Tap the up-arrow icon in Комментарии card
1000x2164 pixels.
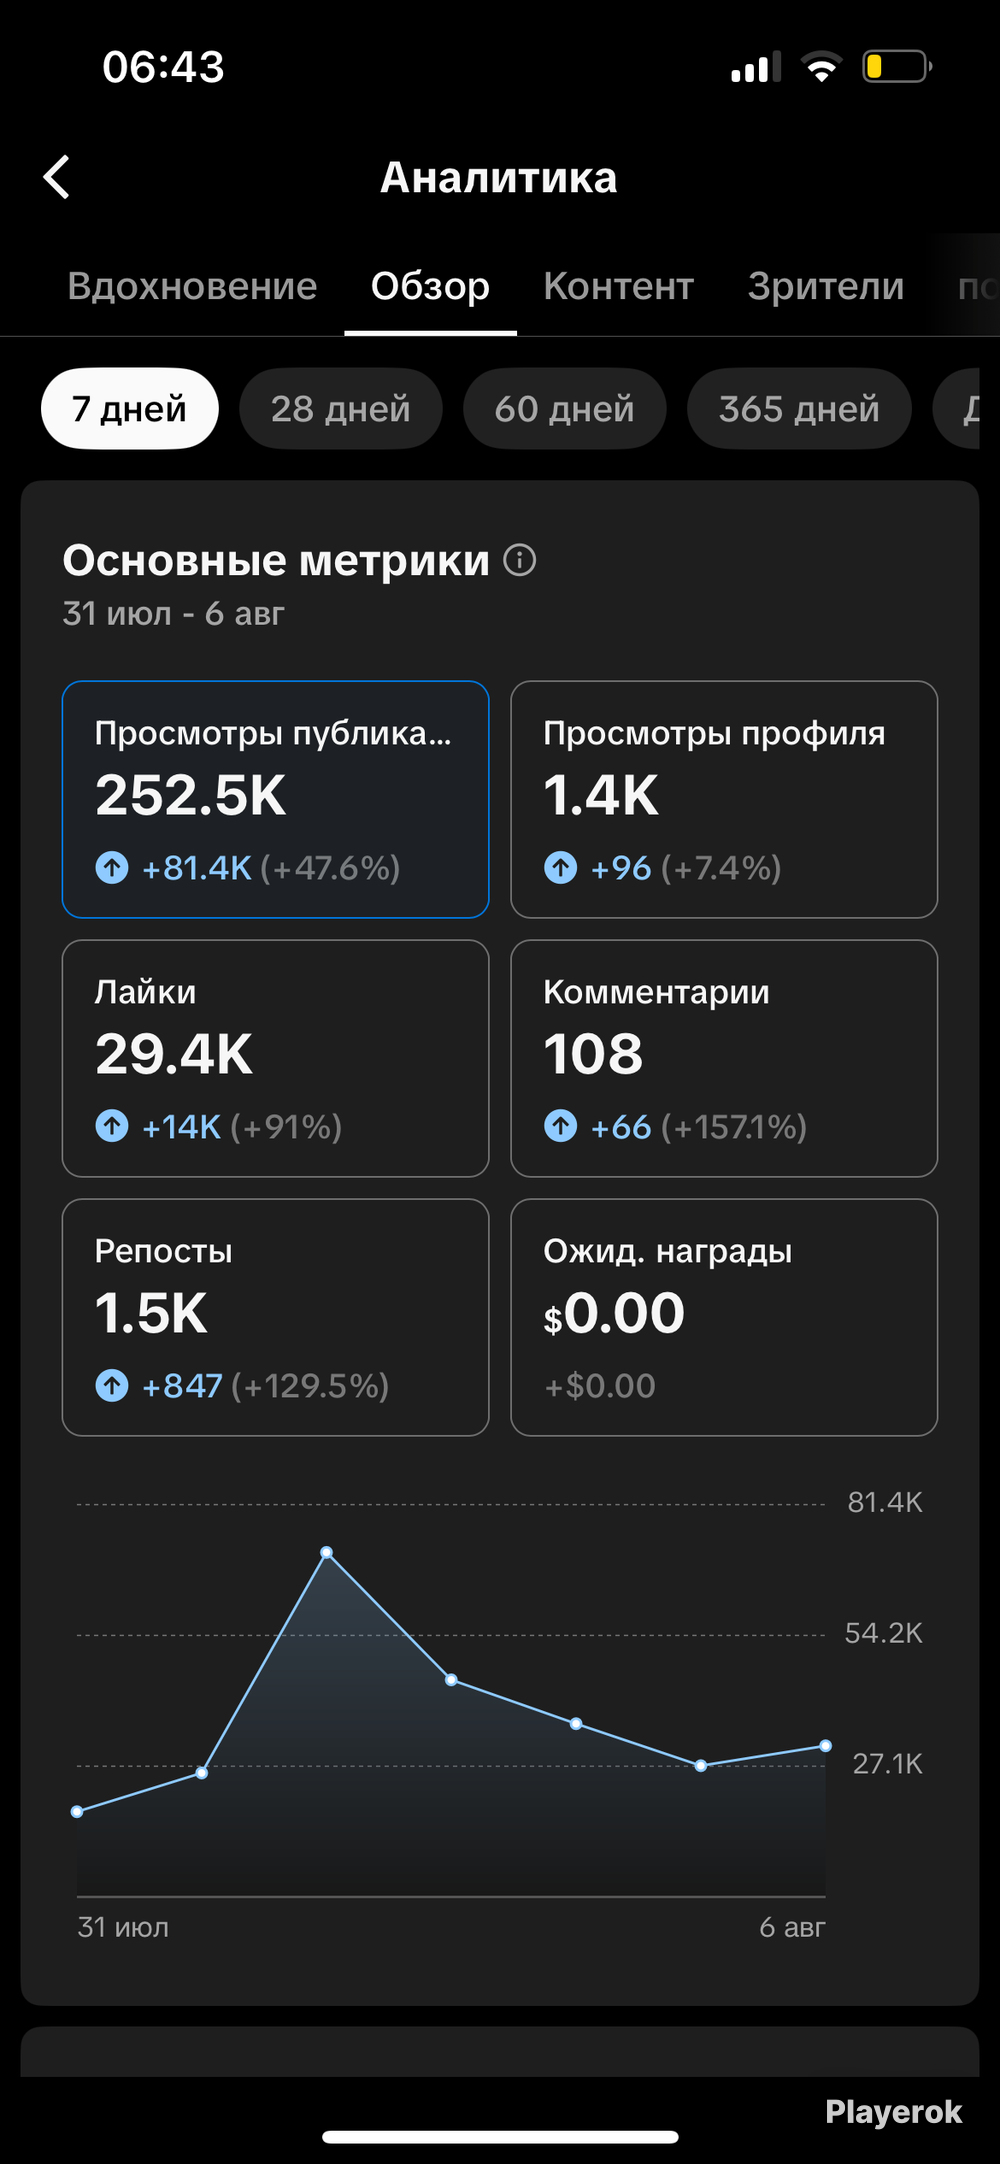[x=561, y=1126]
